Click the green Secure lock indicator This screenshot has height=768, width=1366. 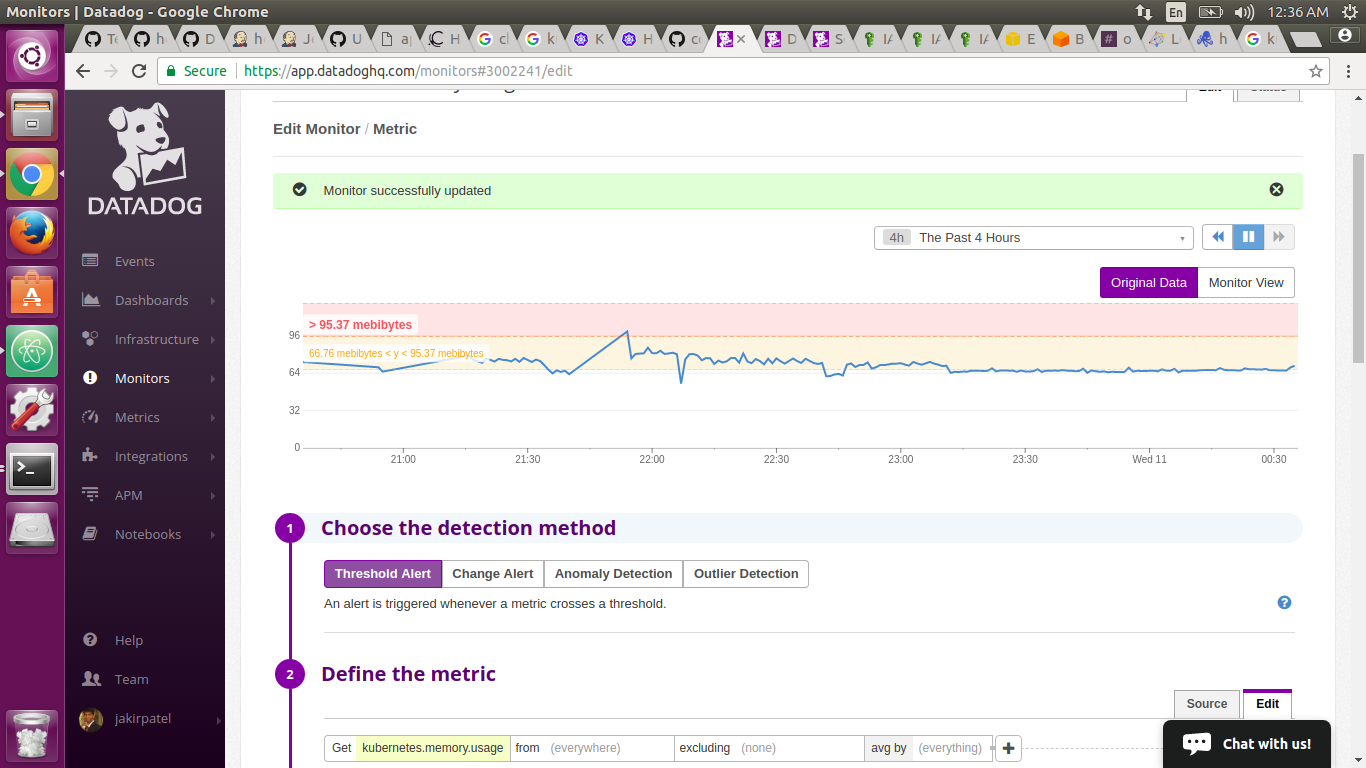(x=196, y=71)
